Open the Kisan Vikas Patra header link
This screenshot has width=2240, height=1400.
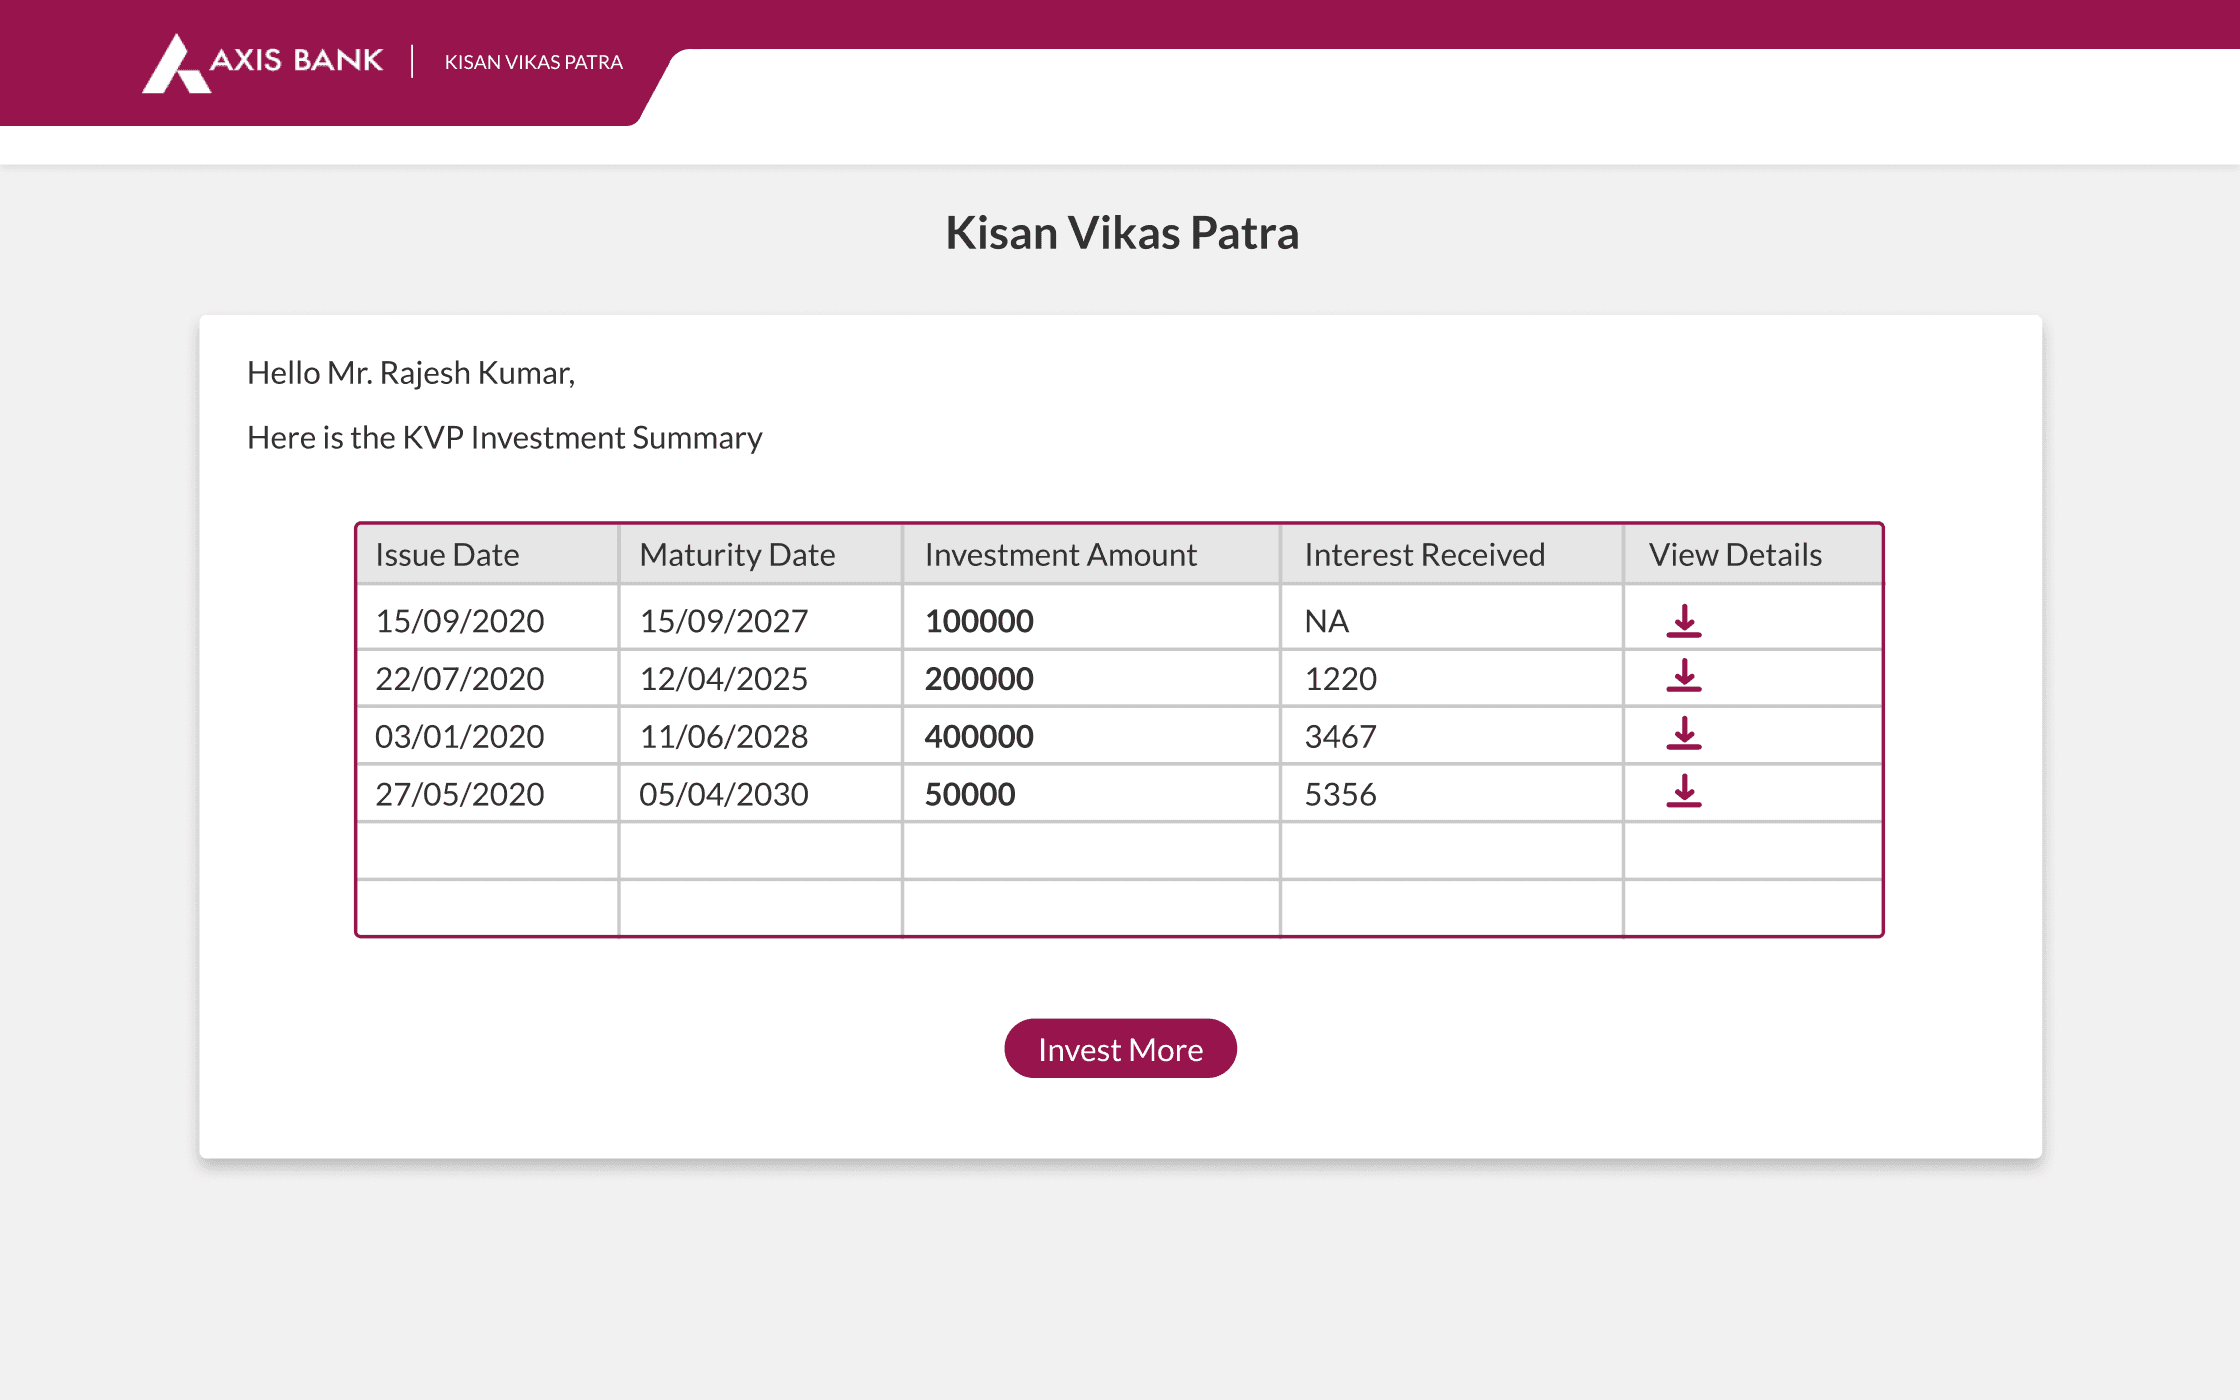pos(533,62)
